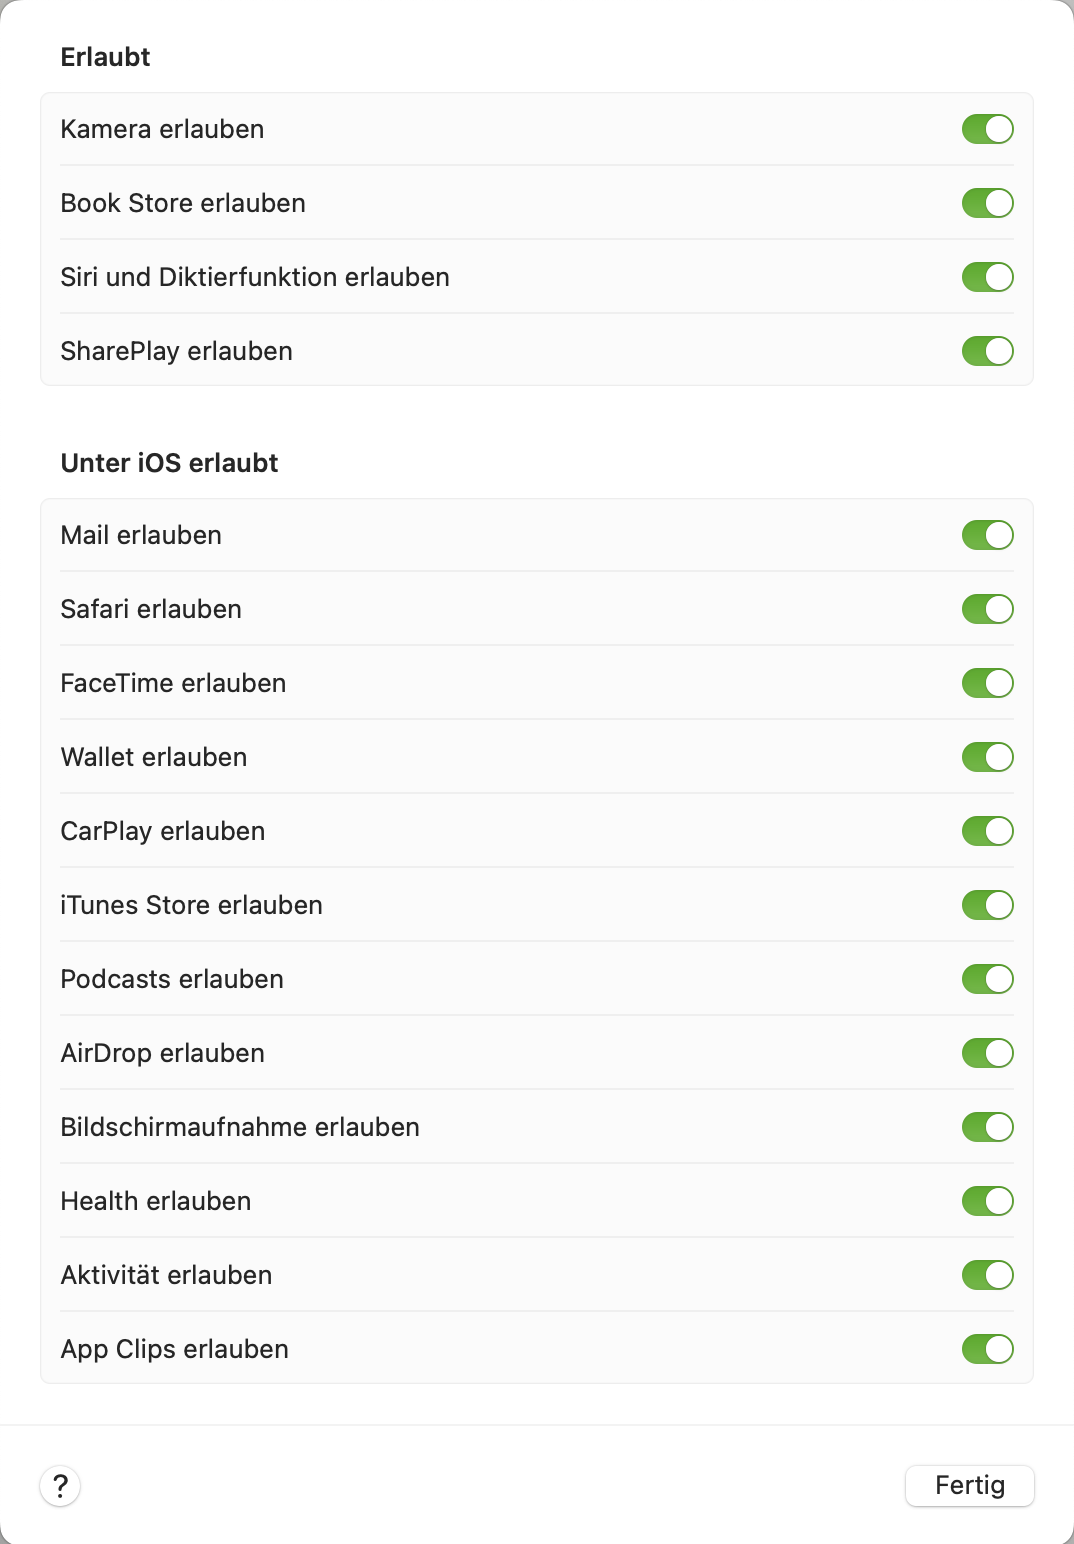
Task: Click the Safari erlauben row label
Action: coord(151,609)
